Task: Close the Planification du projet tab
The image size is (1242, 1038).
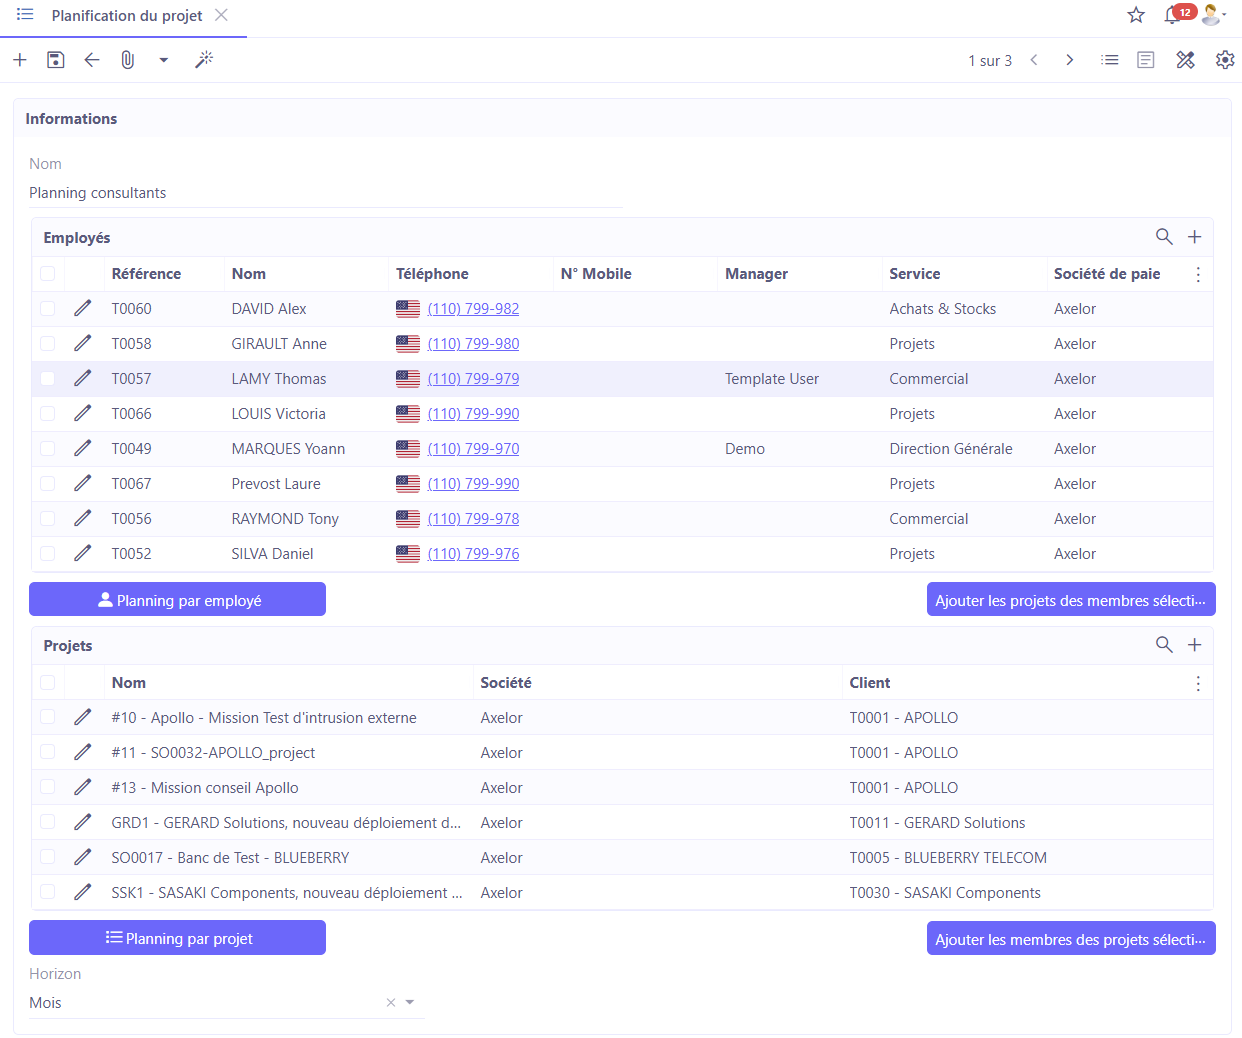Action: click(221, 15)
